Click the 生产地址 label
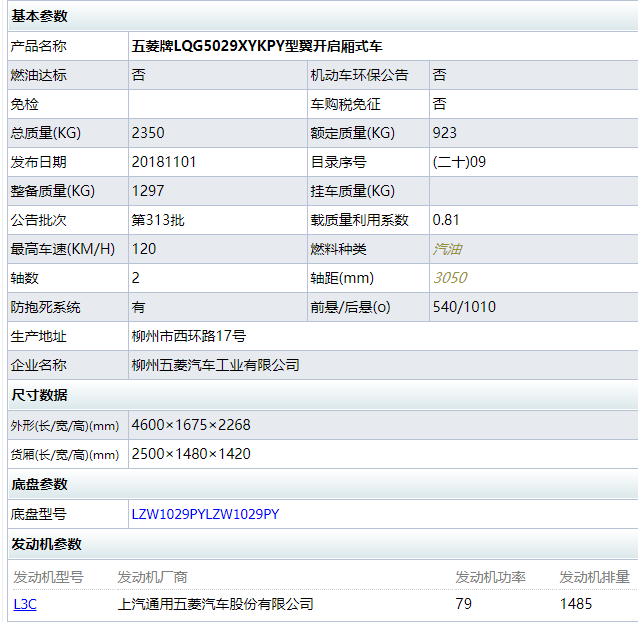This screenshot has height=622, width=638. [x=39, y=336]
